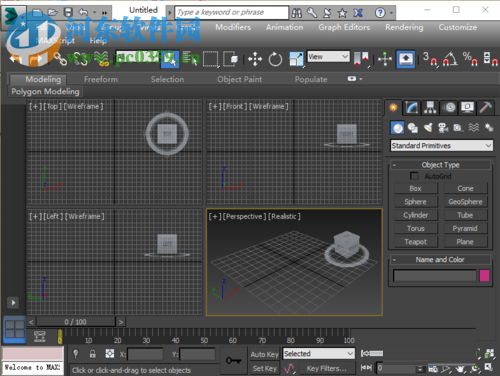Screen dimensions: 500x376
Task: Toggle the Auto Key button
Action: [x=264, y=354]
